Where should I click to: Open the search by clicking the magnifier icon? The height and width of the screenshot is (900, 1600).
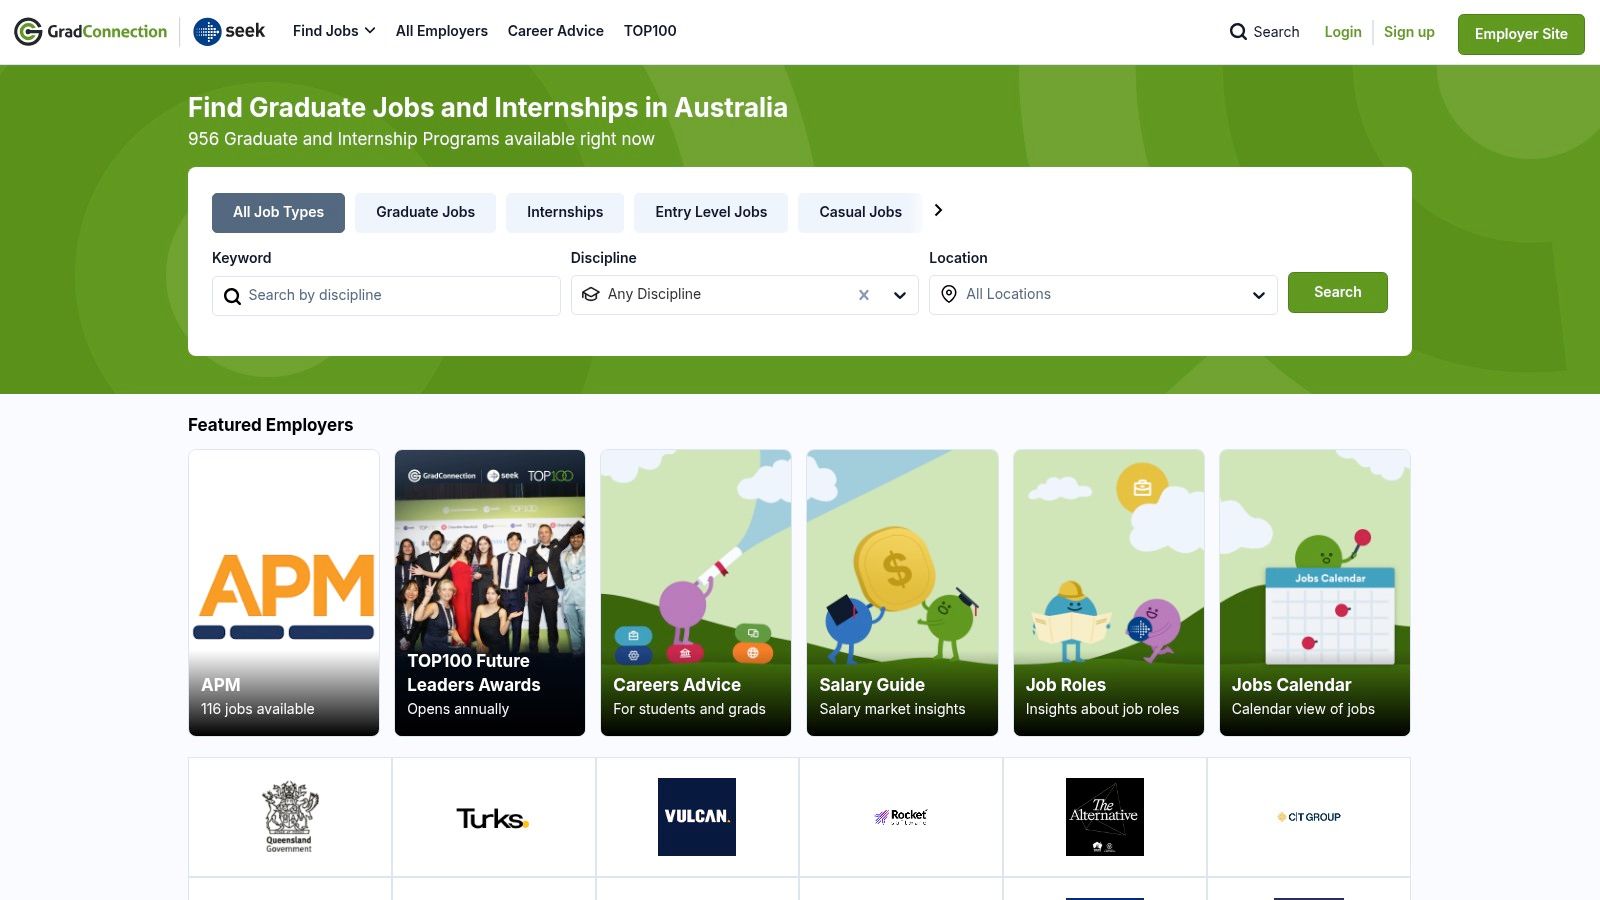point(1239,32)
